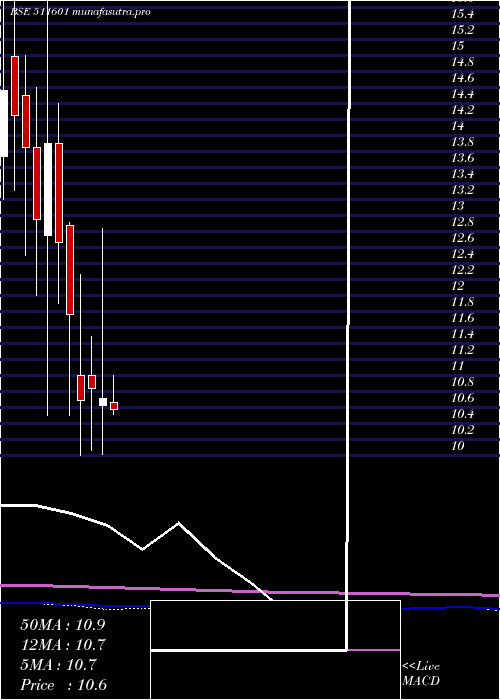This screenshot has height=700, width=500.
Task: Click the 11.6 price axis label
Action: [462, 318]
